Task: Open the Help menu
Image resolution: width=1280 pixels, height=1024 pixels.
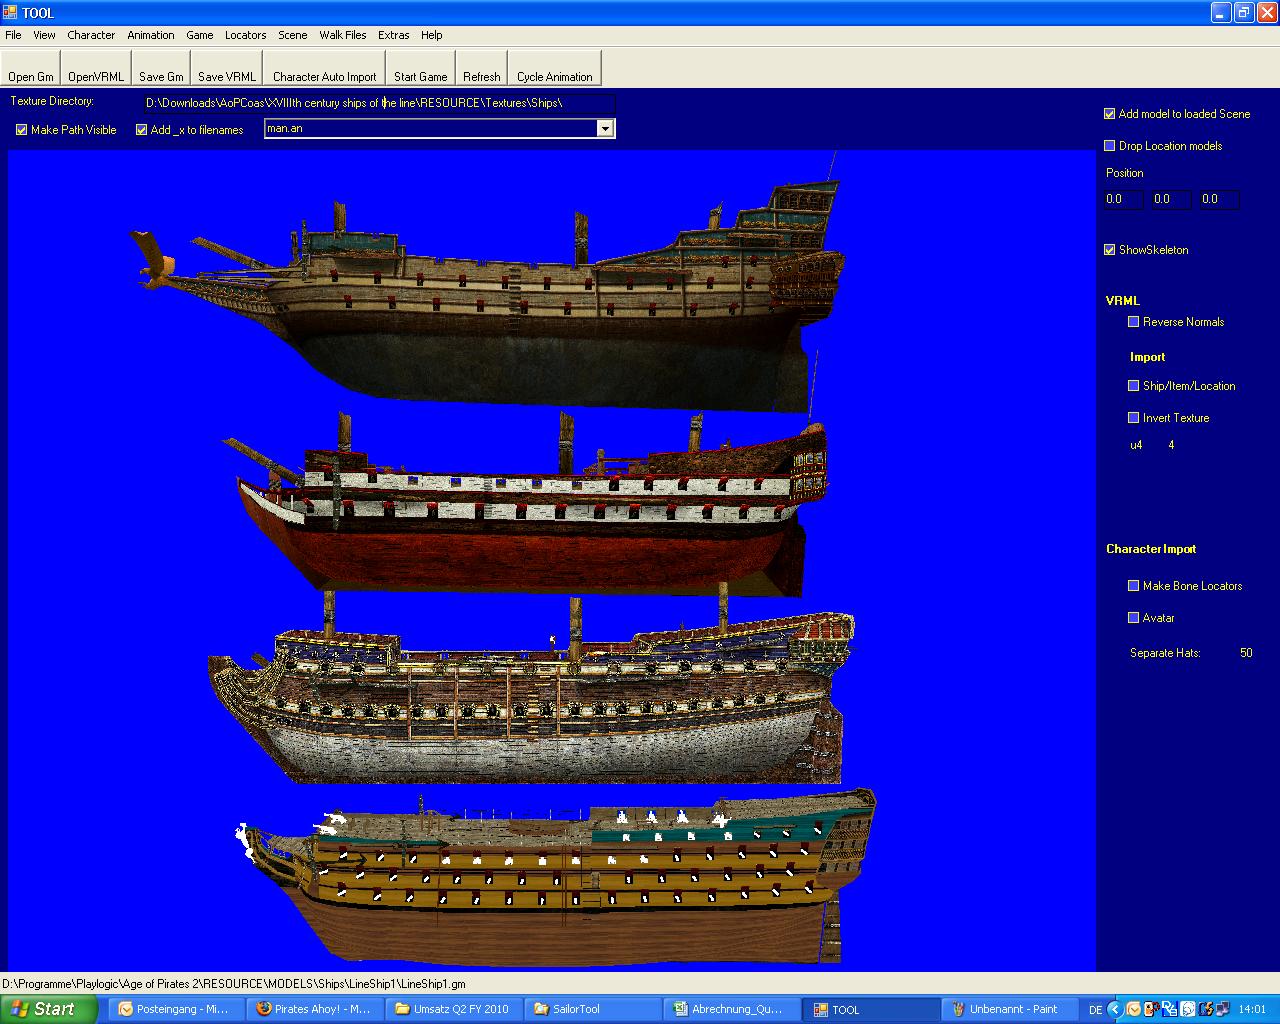Action: [432, 35]
